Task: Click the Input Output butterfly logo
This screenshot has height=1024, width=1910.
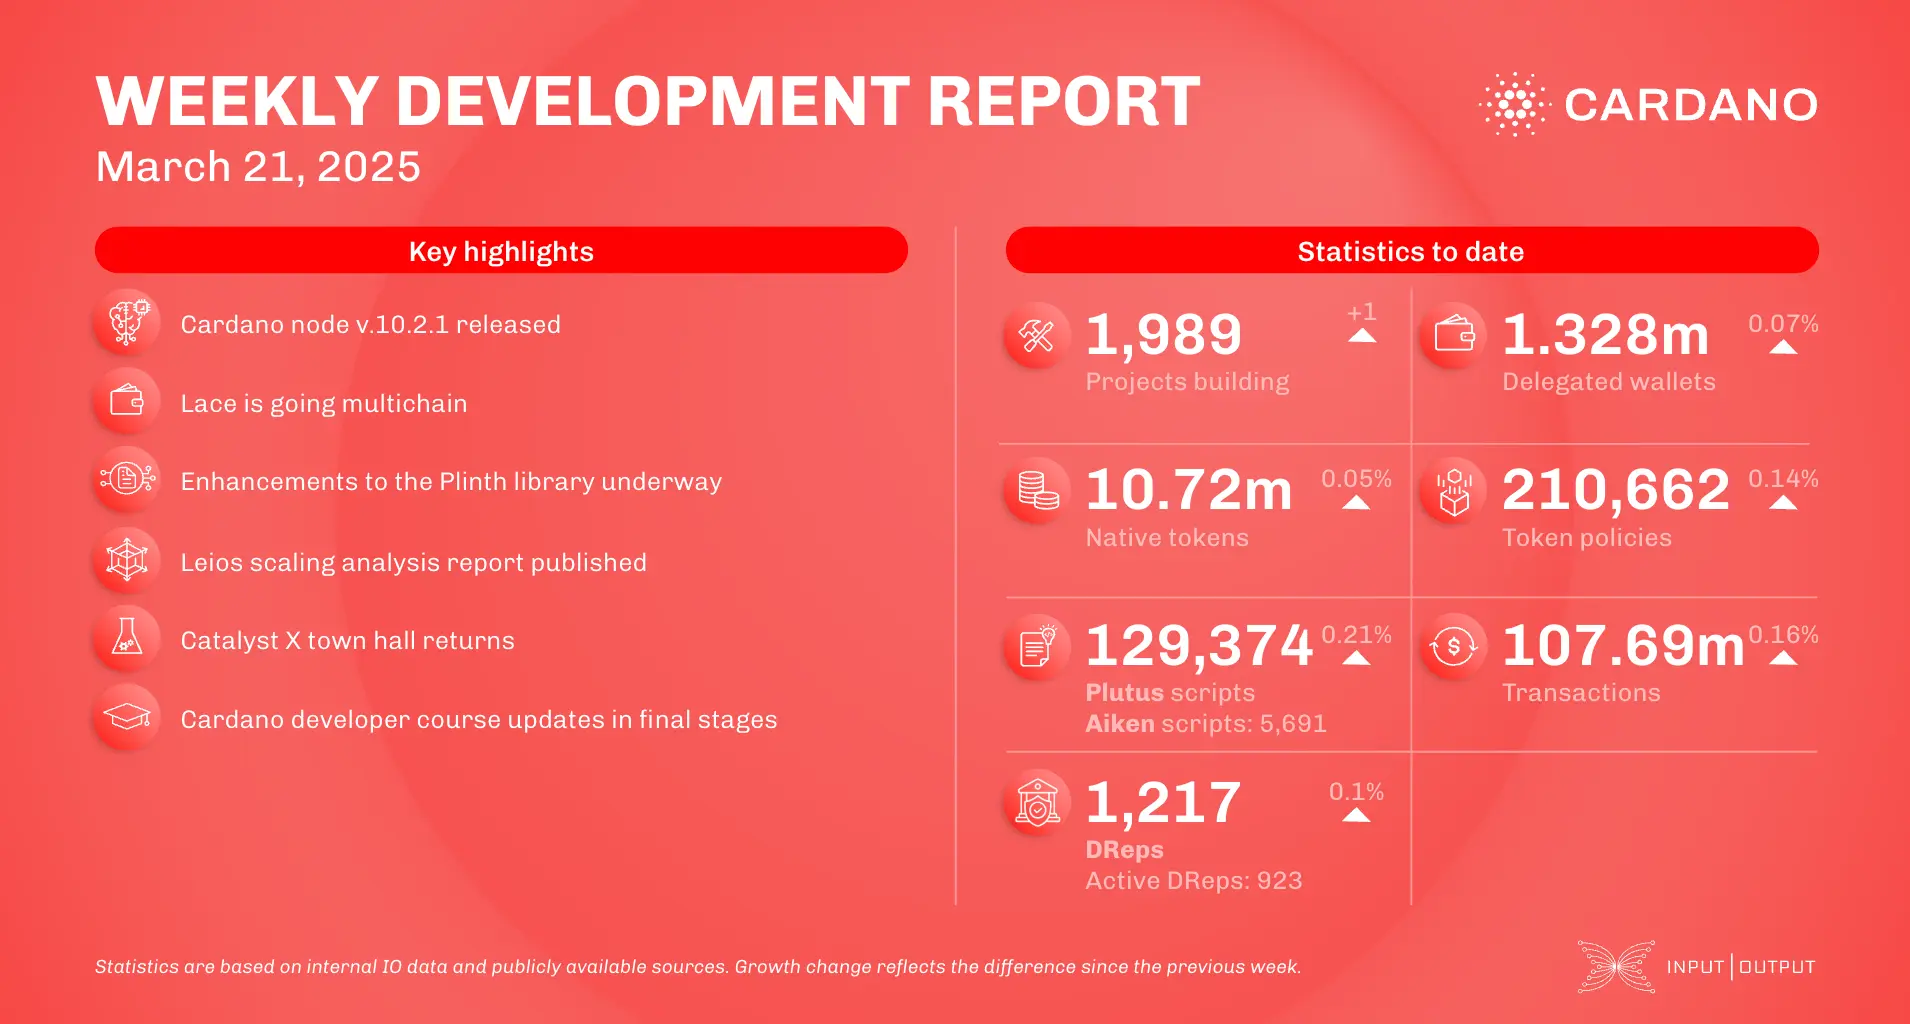Action: (x=1614, y=966)
